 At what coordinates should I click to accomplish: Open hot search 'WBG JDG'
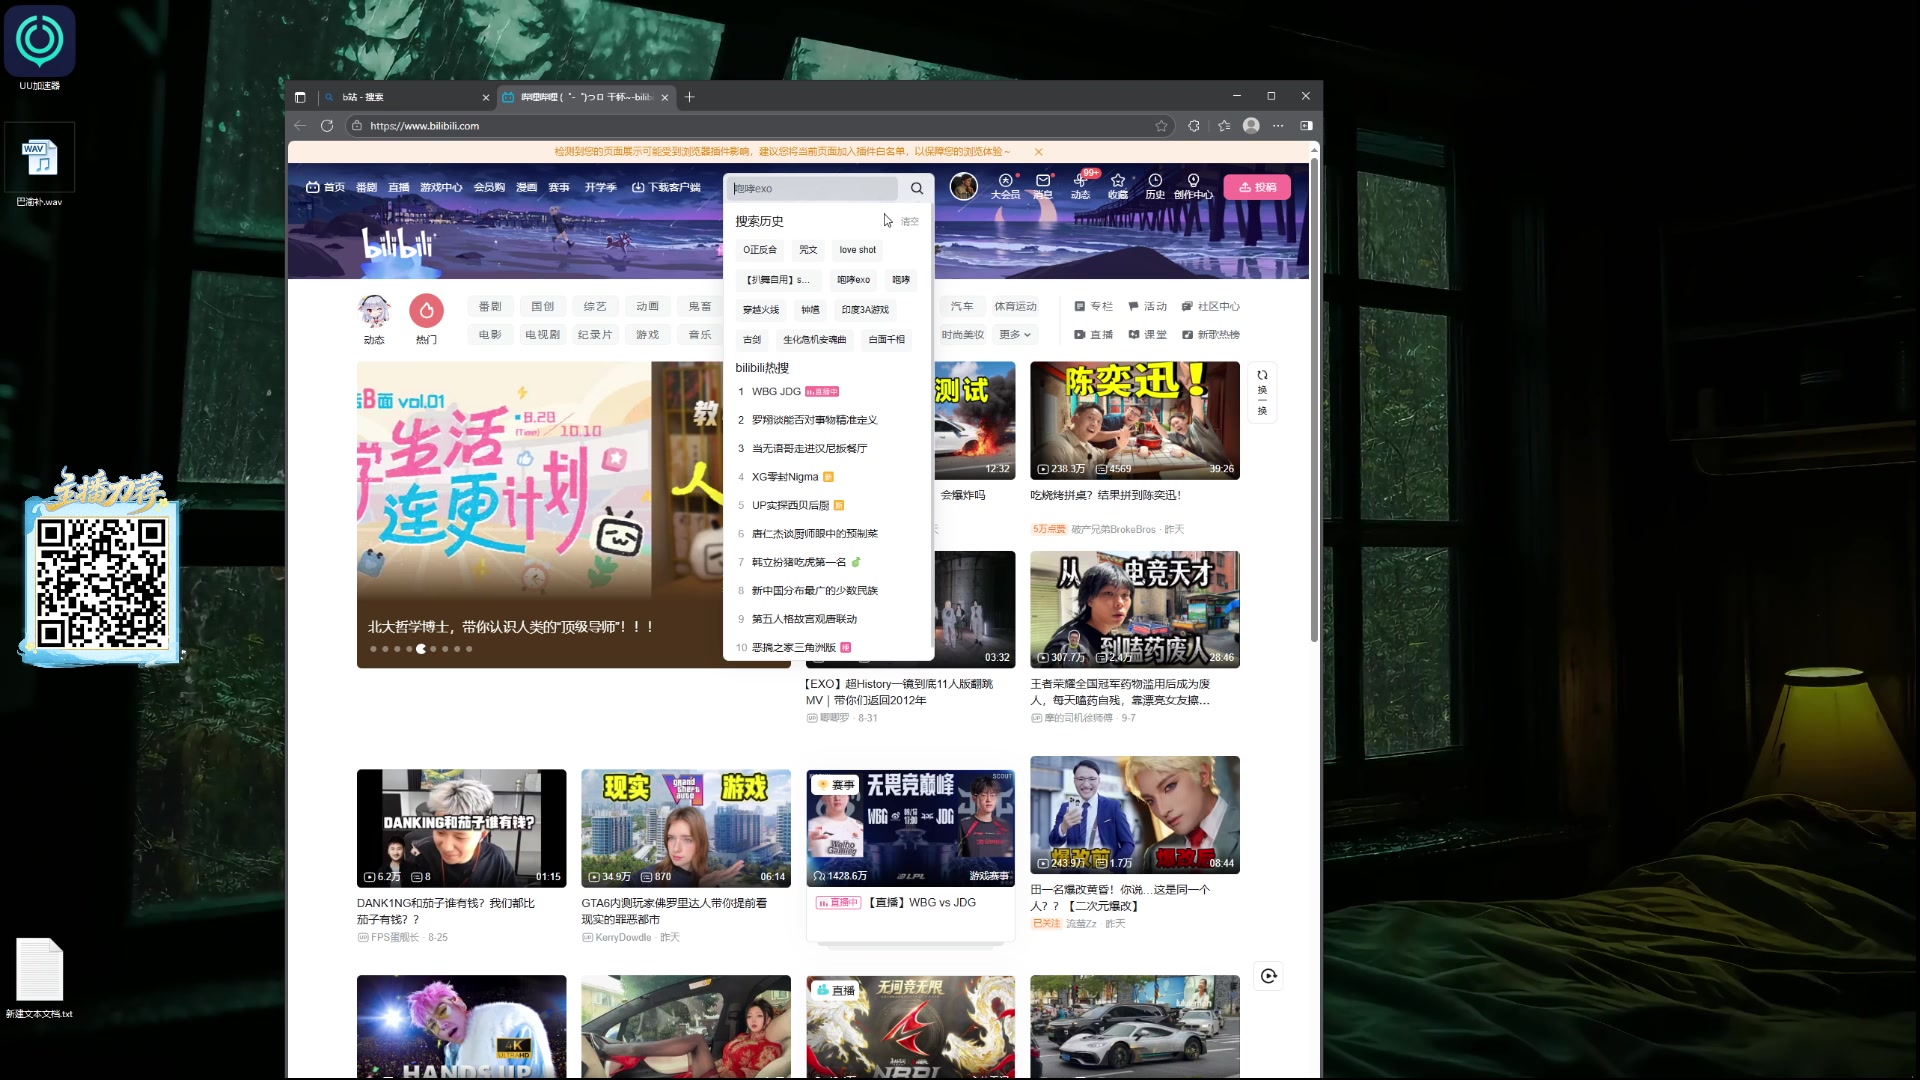(x=828, y=392)
